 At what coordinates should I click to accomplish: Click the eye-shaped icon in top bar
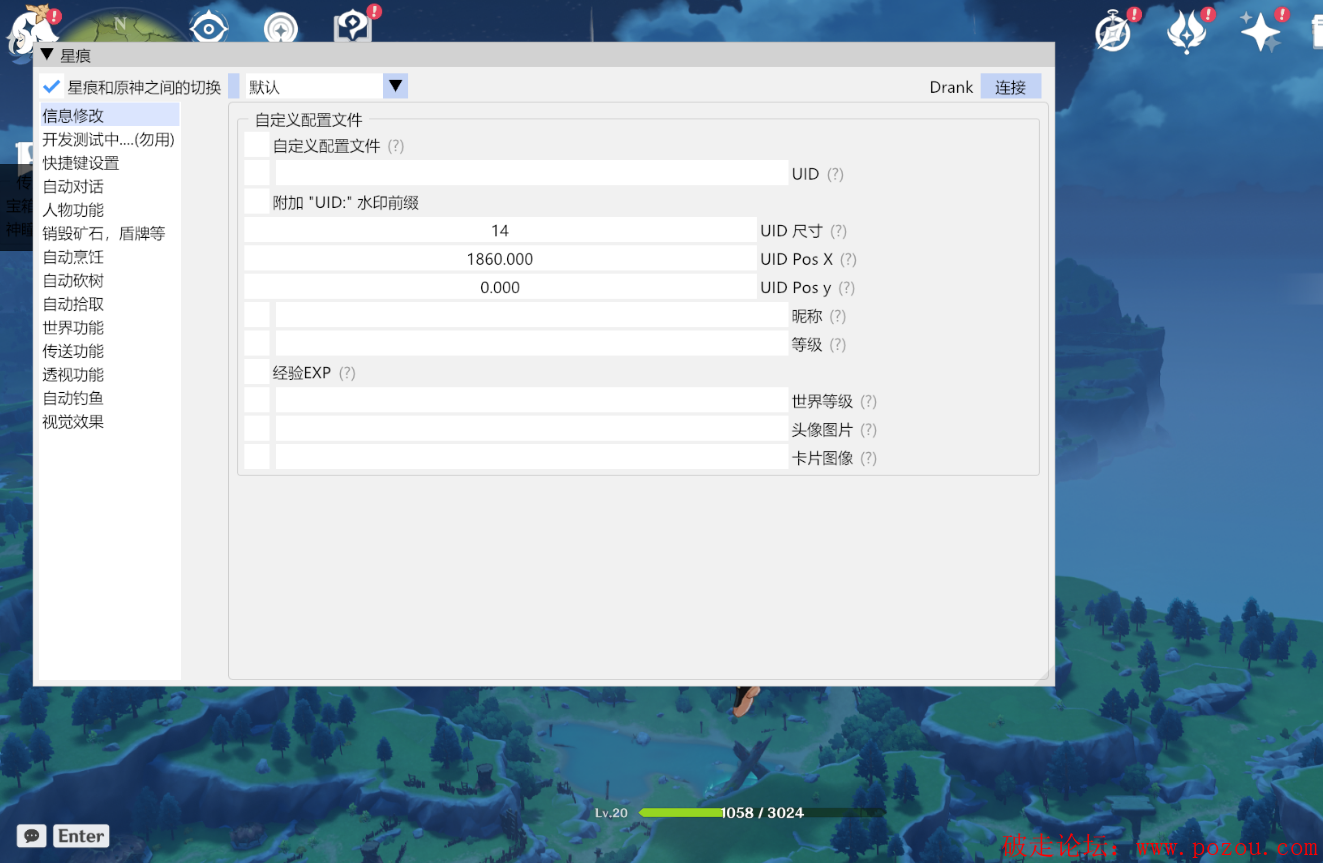[x=208, y=27]
